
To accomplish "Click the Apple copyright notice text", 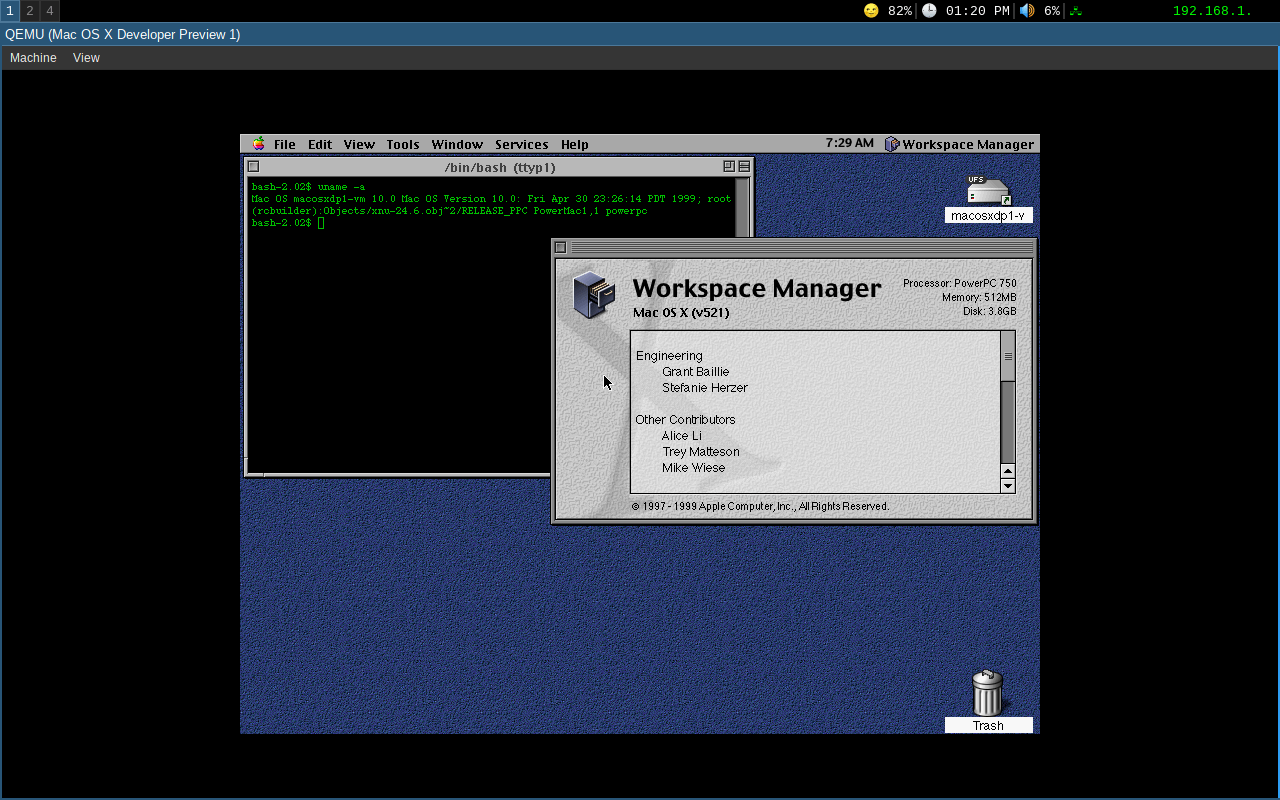I will click(760, 507).
